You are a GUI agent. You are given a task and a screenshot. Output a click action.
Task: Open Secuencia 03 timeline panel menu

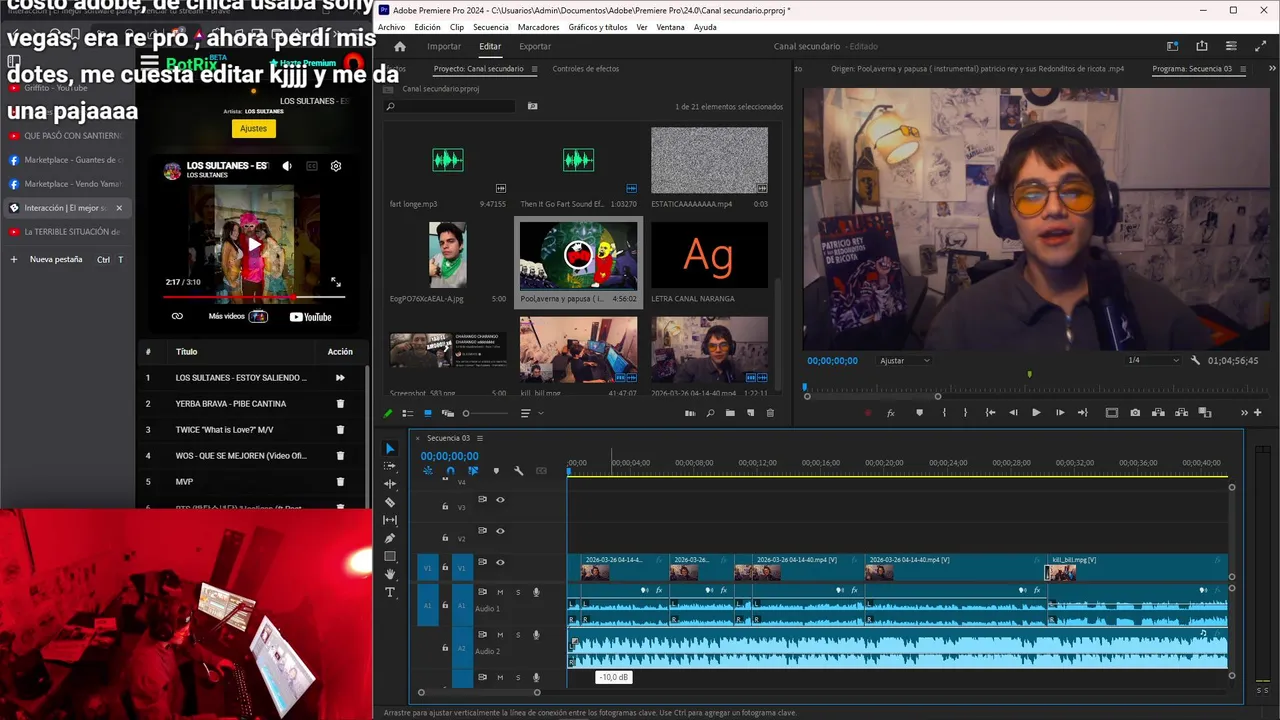[480, 438]
